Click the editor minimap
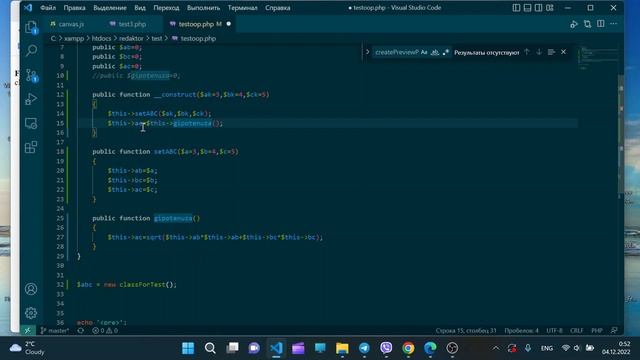Image resolution: width=640 pixels, height=360 pixels. [x=597, y=57]
